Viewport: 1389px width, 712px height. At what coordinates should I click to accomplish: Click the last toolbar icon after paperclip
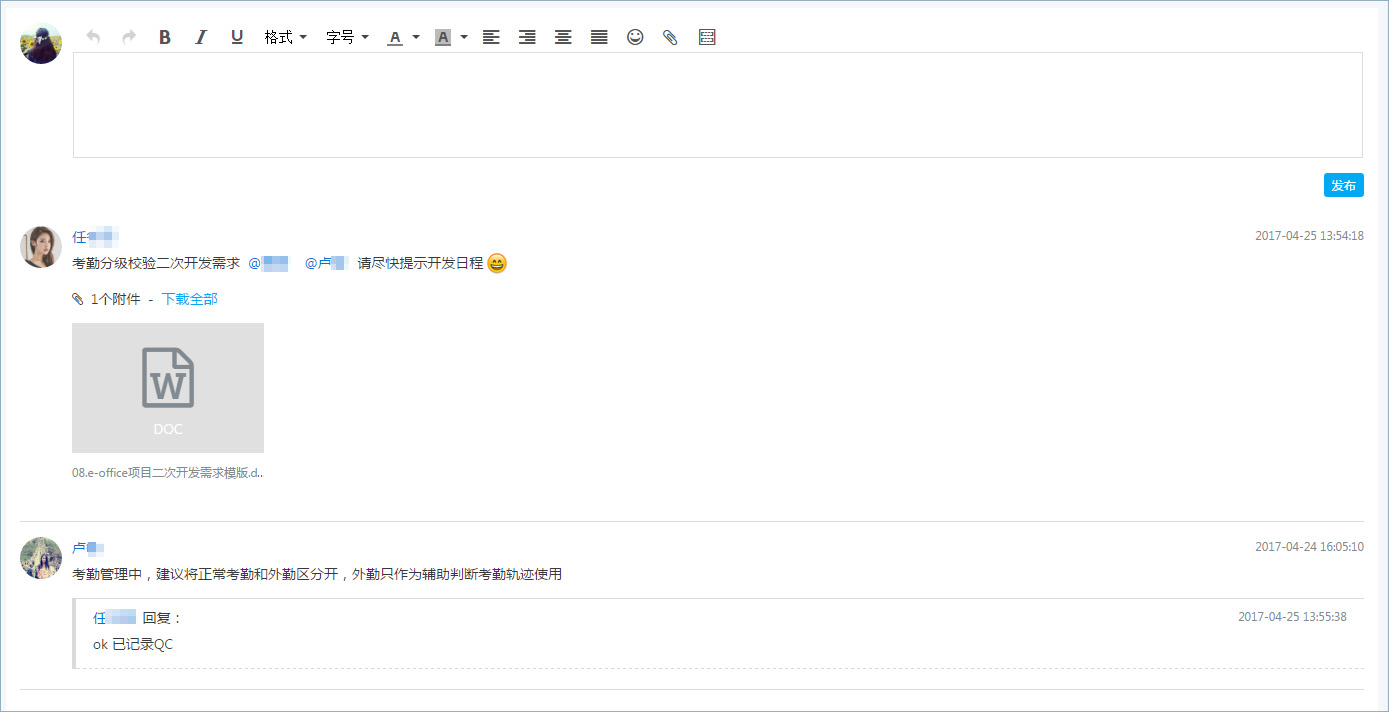pos(707,37)
